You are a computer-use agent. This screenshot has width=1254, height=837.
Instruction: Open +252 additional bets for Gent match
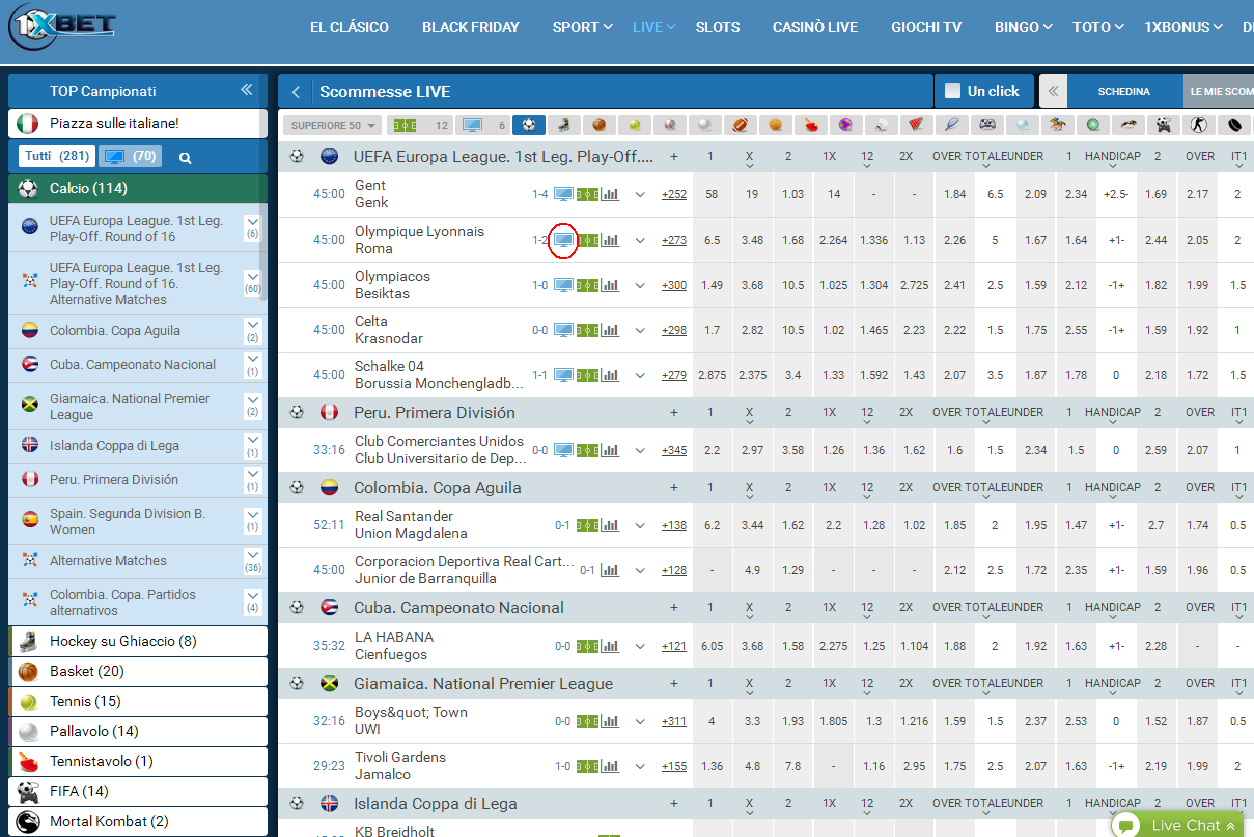[675, 194]
